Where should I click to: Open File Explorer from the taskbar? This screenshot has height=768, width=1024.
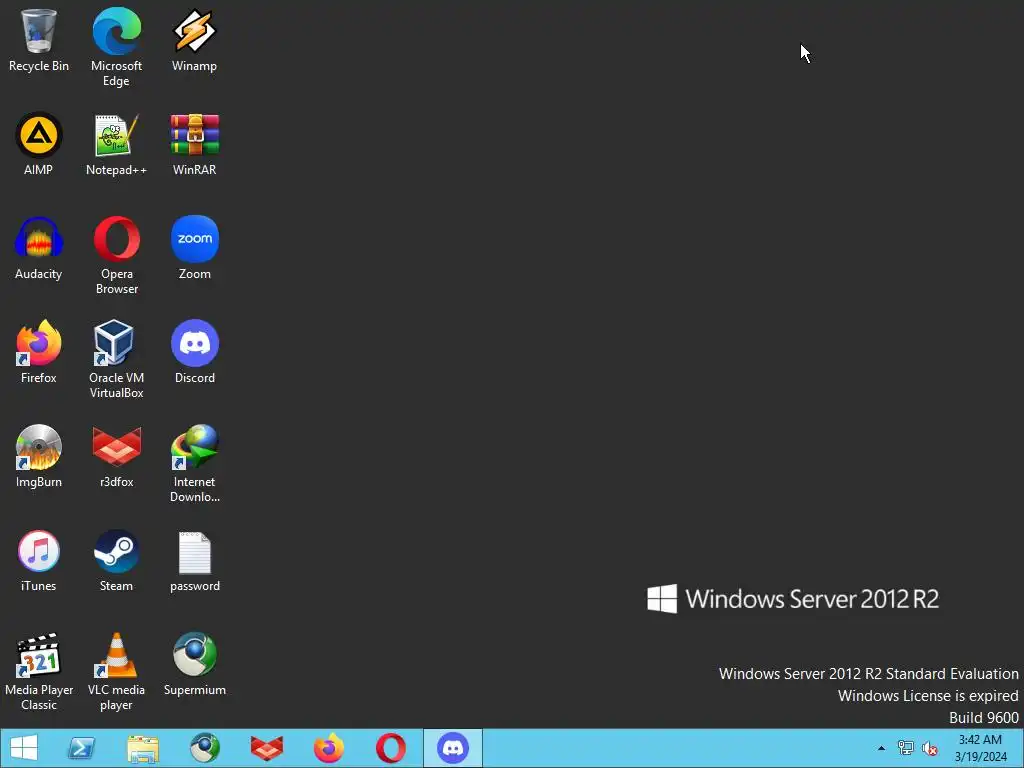click(142, 748)
